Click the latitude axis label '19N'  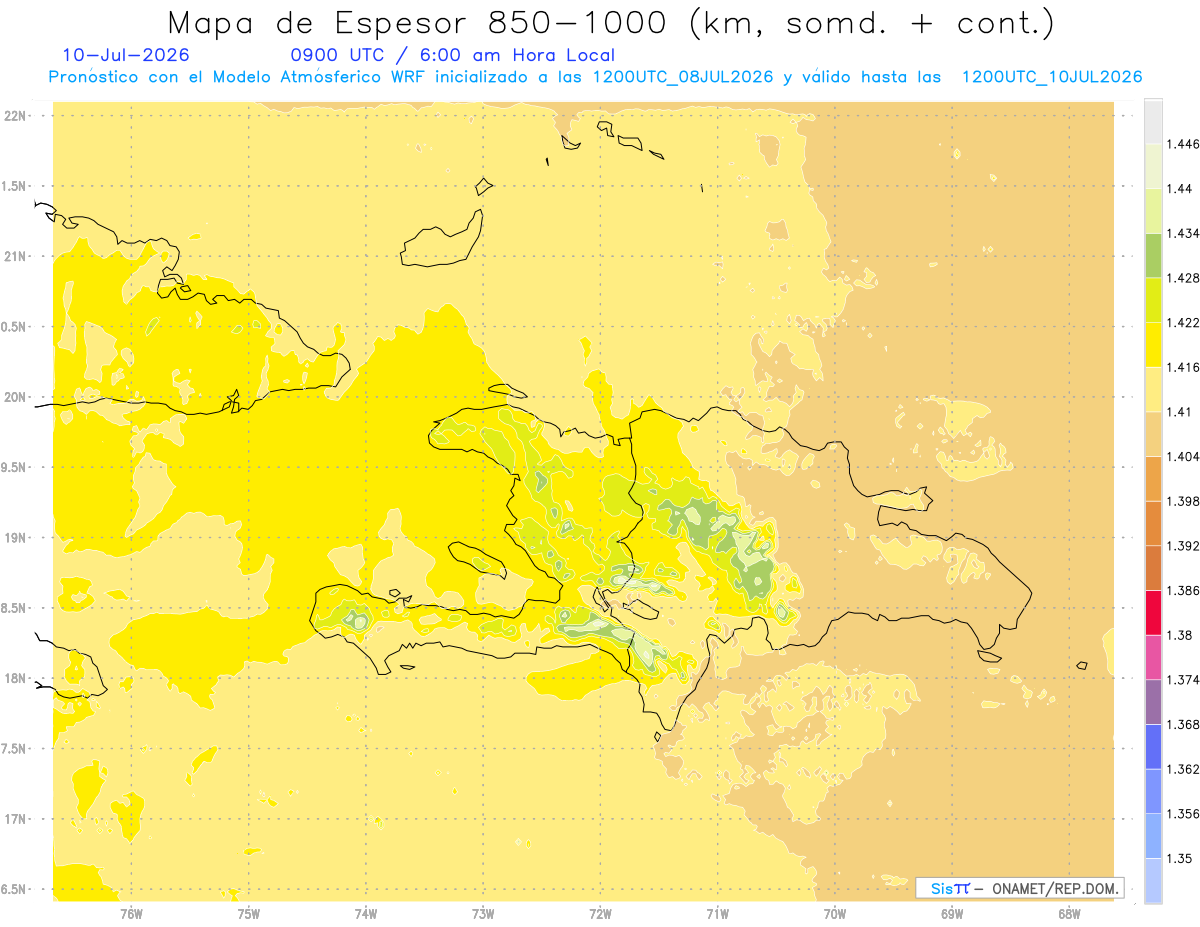(x=16, y=538)
